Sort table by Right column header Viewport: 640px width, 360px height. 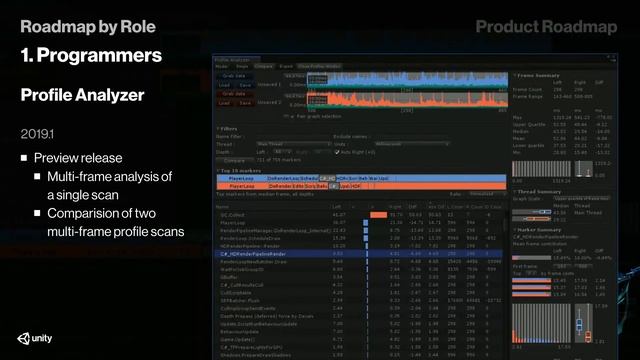coord(395,207)
